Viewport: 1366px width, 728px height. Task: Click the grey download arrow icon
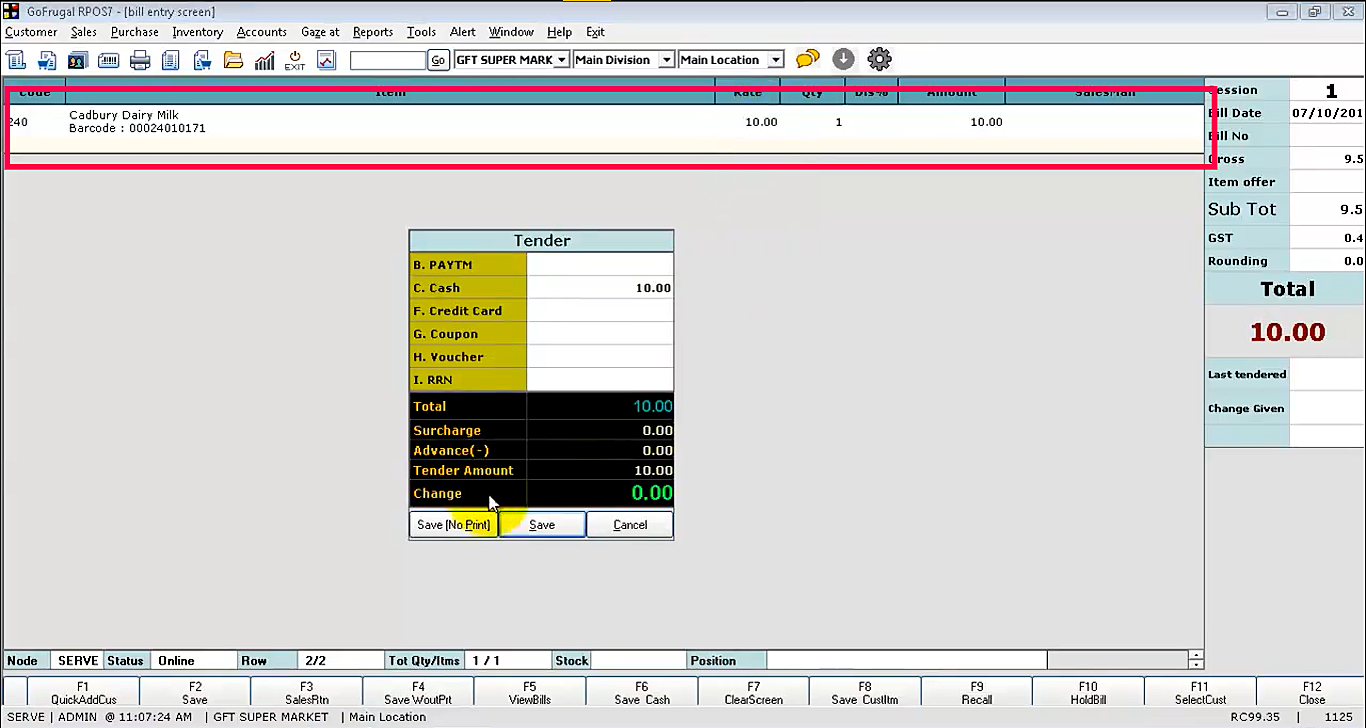pos(843,60)
